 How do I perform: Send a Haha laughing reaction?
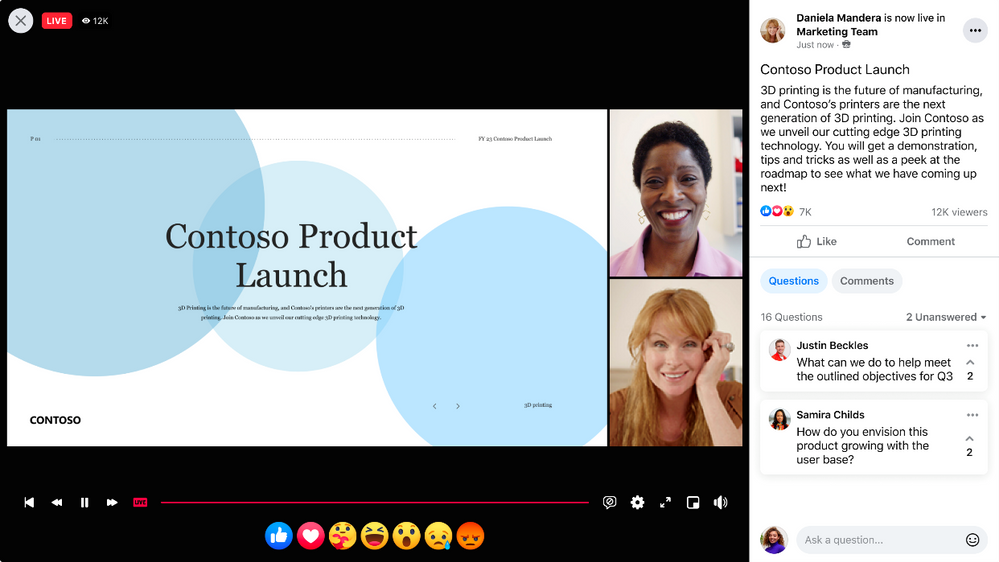pos(375,536)
